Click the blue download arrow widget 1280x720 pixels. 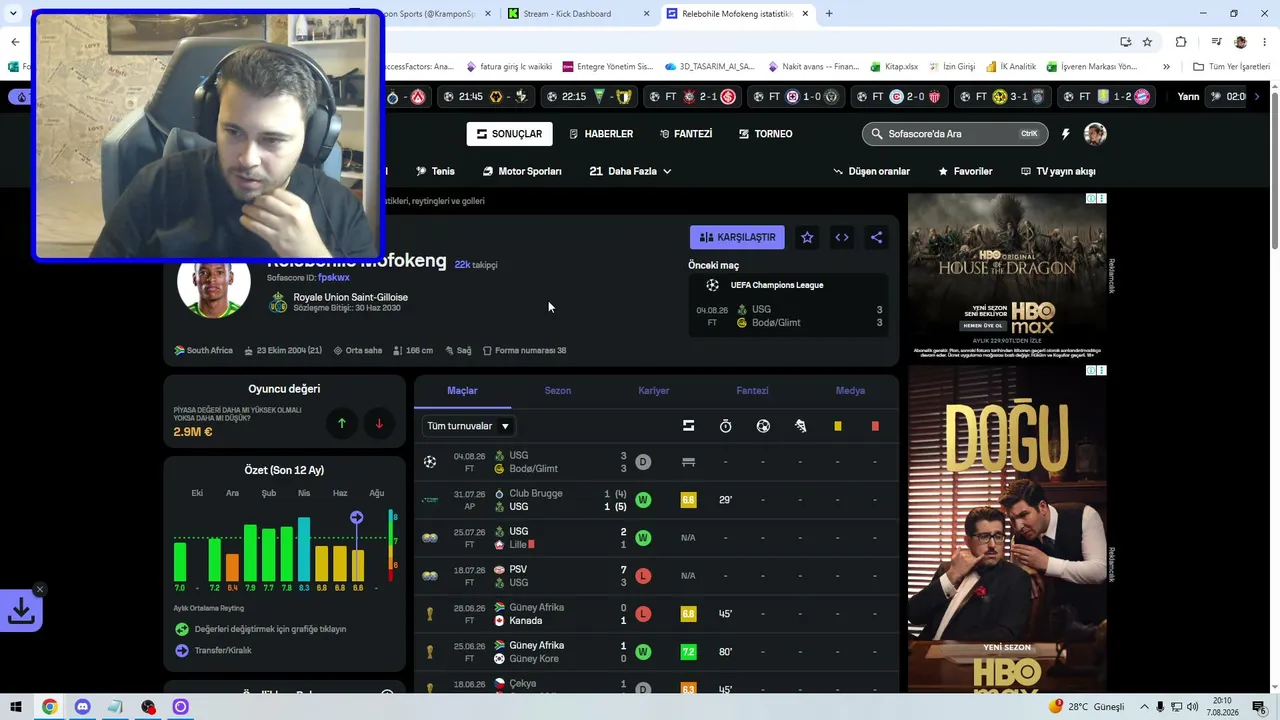click(21, 611)
